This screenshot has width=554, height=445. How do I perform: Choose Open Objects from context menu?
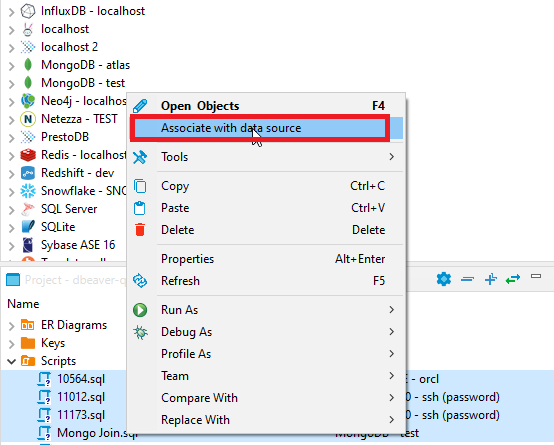[266, 106]
